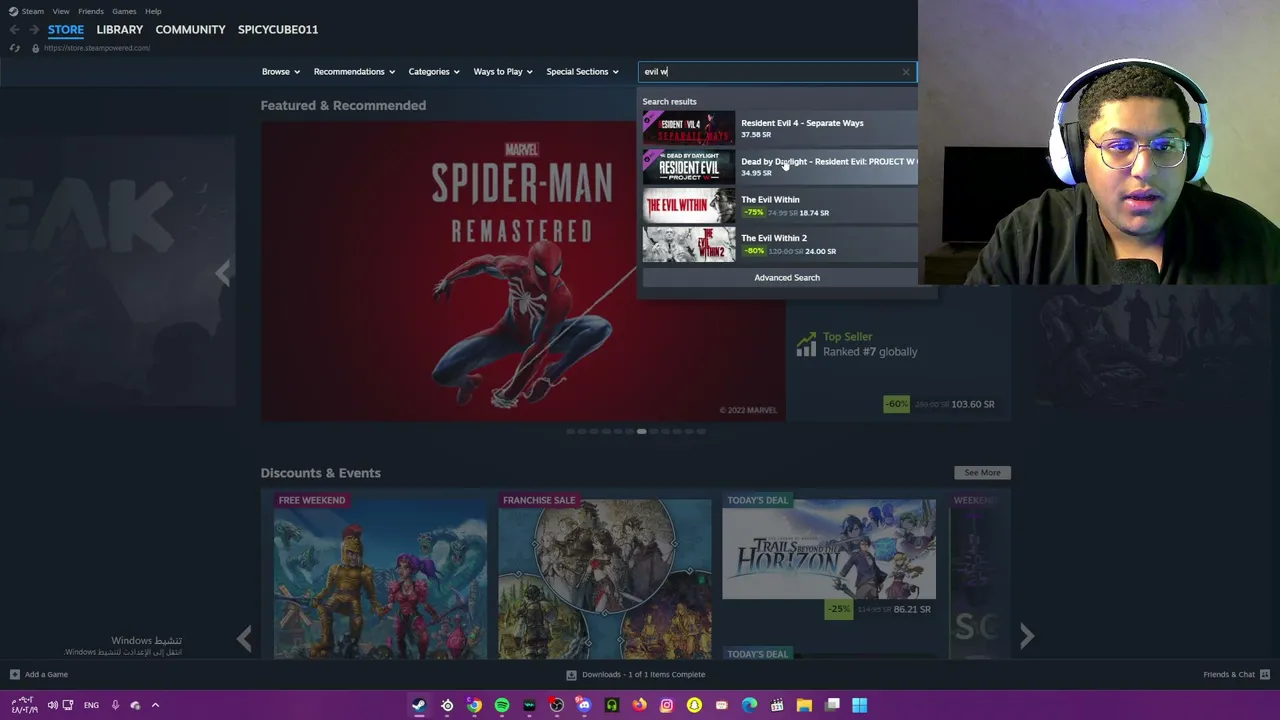Click the highlighted featured carousel page dot
The width and height of the screenshot is (1280, 720).
click(x=641, y=431)
